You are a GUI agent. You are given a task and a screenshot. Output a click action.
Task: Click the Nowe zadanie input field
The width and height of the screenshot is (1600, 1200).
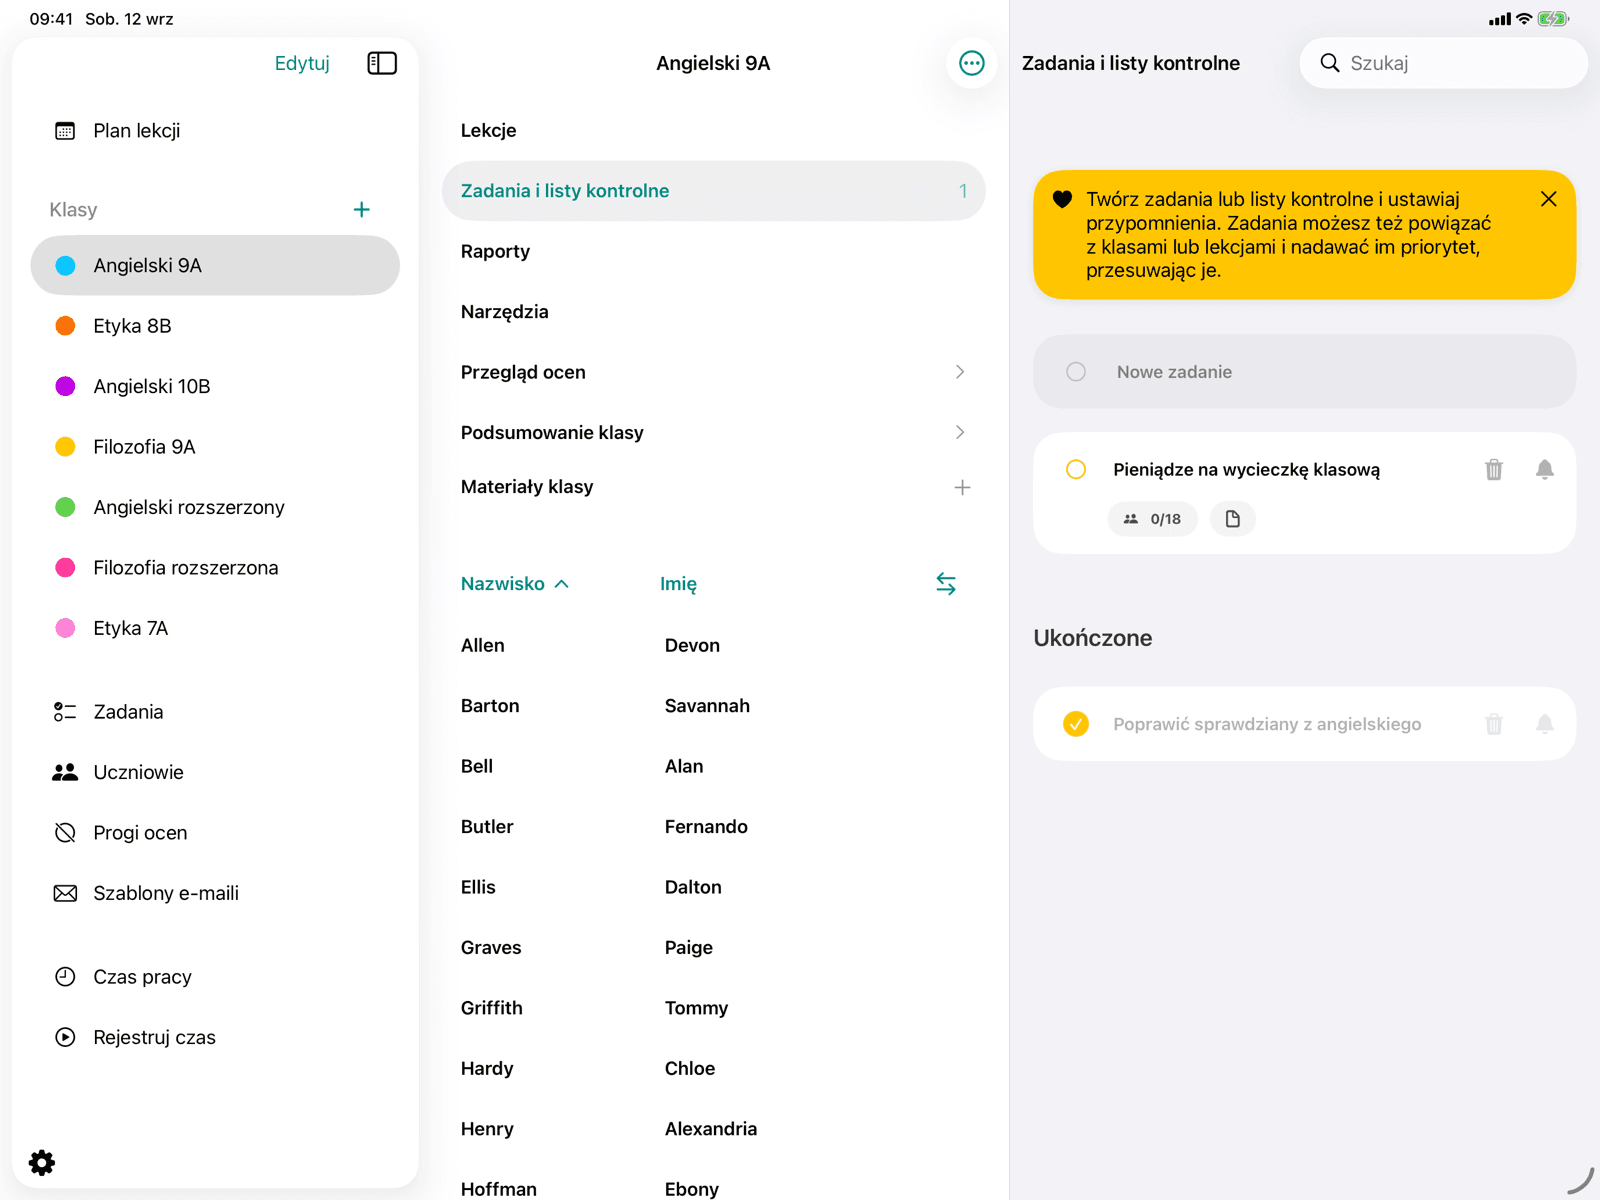click(1305, 372)
